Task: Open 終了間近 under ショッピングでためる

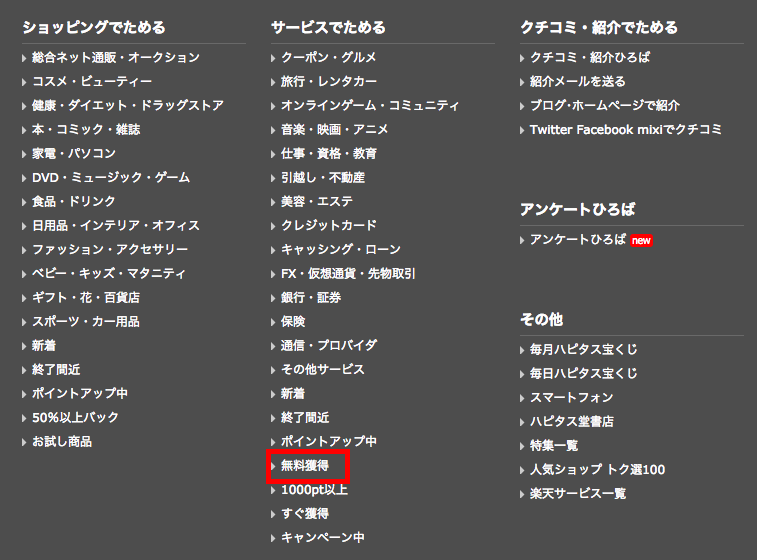Action: [x=56, y=370]
